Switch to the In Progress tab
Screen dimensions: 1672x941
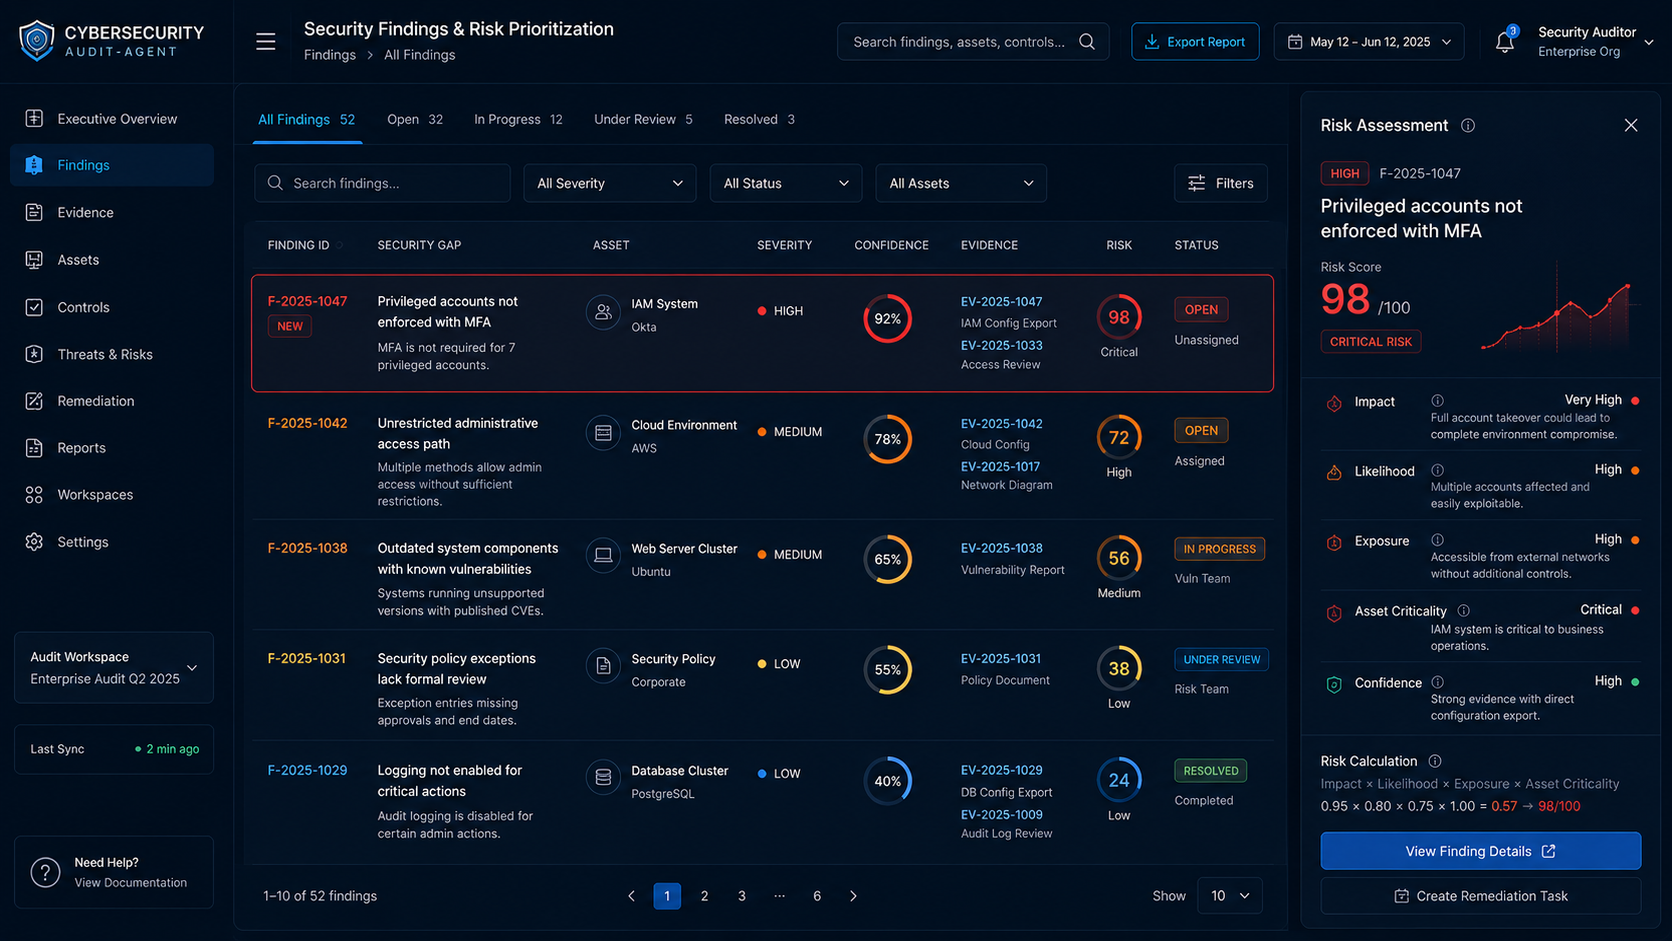pos(518,119)
